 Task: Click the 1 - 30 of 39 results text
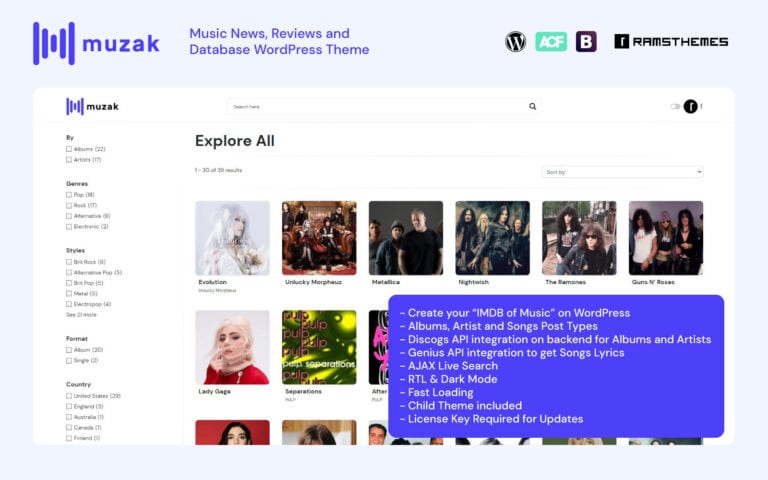coord(218,170)
